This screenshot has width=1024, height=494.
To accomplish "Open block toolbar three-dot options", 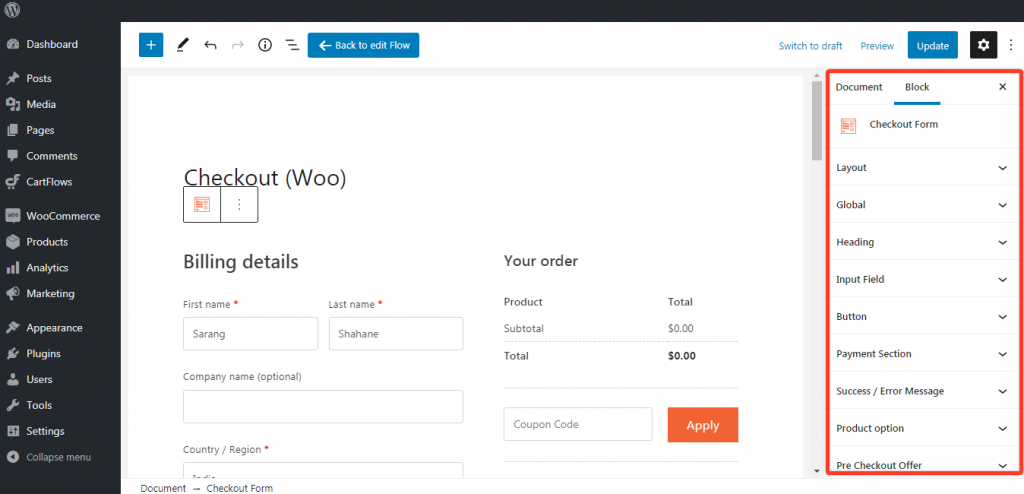I will point(239,204).
